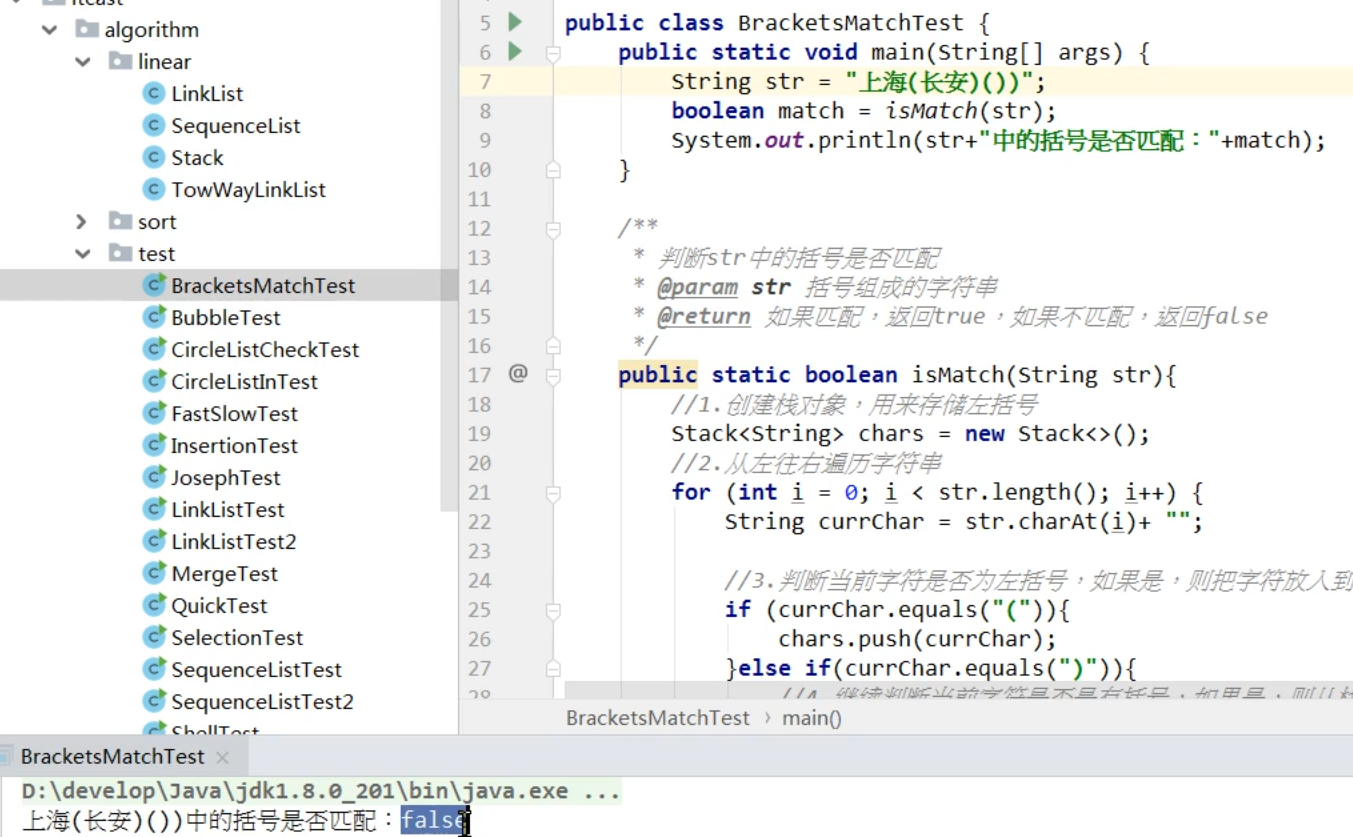
Task: Select InsertionTest in the project tree
Action: tap(234, 445)
